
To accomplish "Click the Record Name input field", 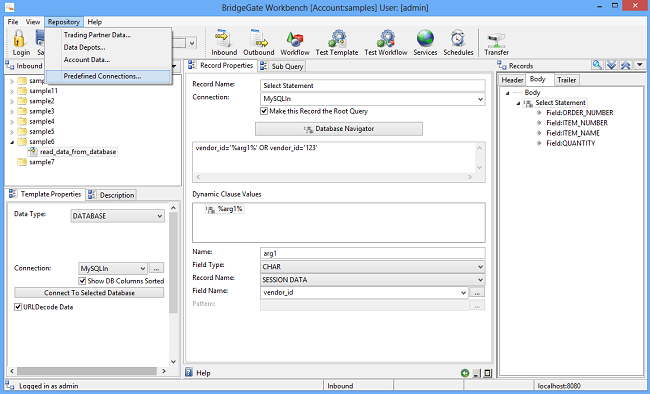I will point(373,86).
